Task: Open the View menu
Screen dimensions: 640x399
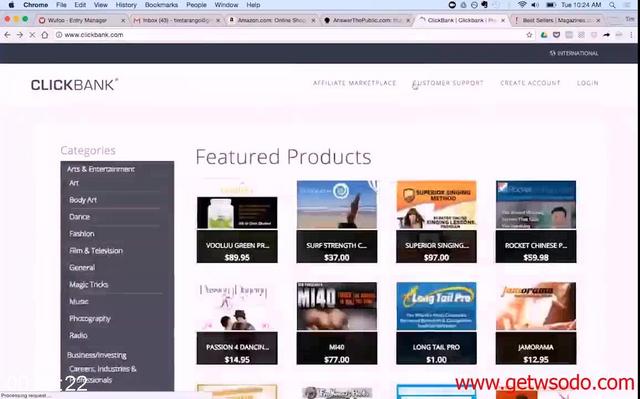Action: pyautogui.click(x=100, y=5)
